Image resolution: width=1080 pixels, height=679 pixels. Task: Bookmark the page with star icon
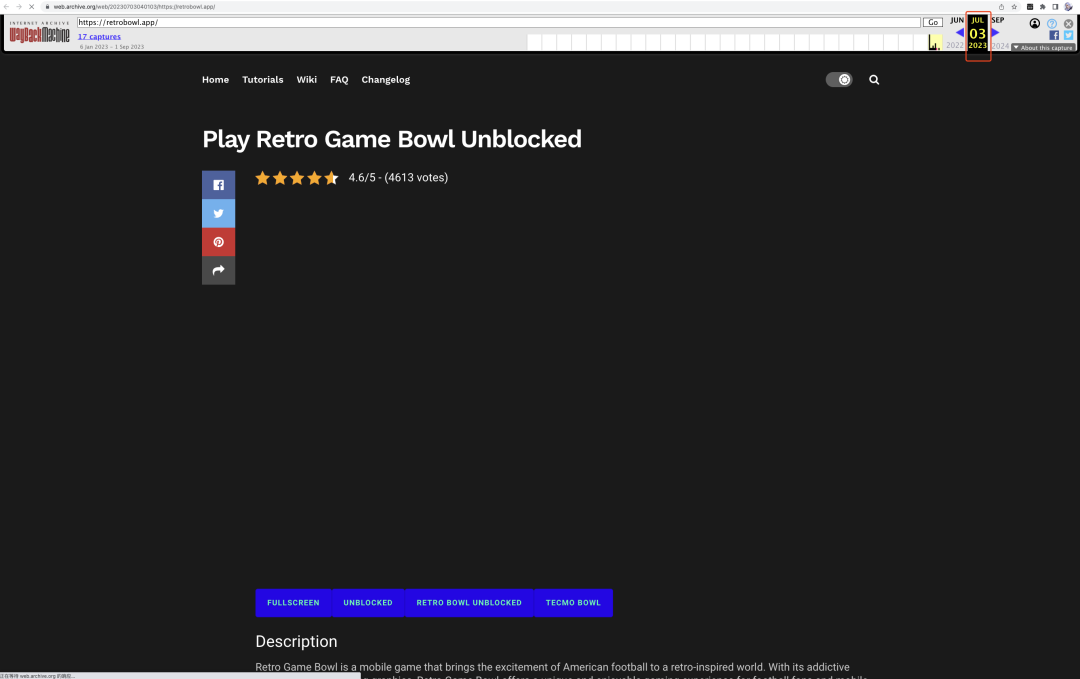point(1014,6)
